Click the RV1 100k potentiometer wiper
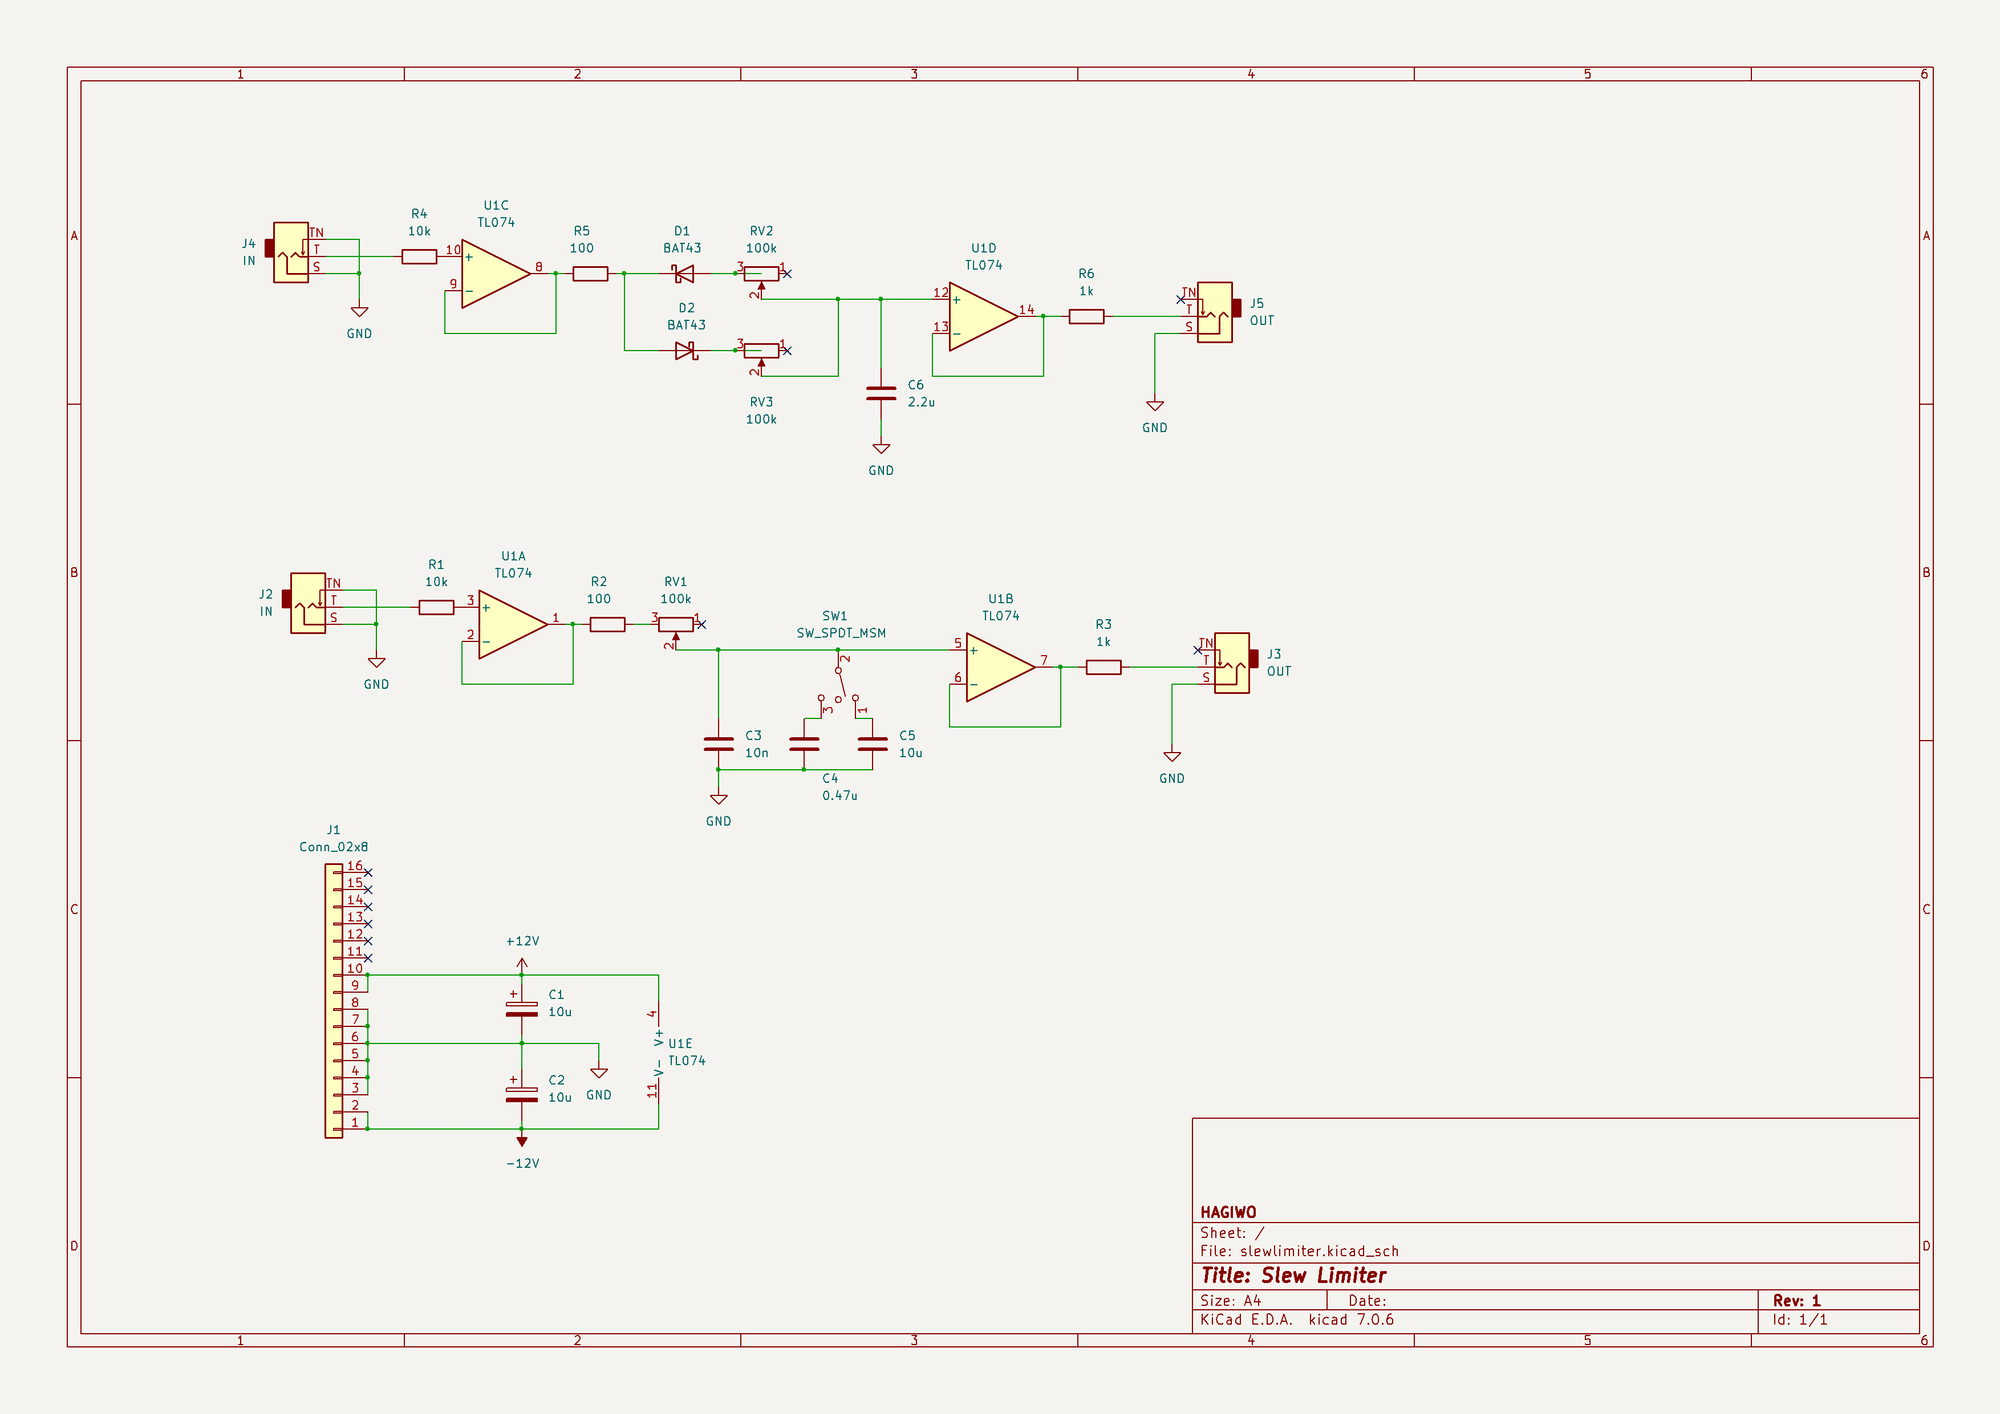The image size is (2000, 1414). coord(676,635)
